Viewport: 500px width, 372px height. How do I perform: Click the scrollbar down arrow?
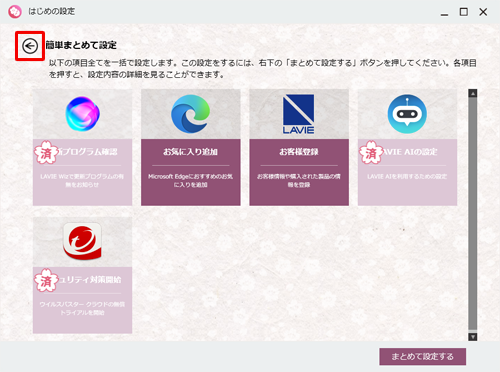(x=473, y=337)
